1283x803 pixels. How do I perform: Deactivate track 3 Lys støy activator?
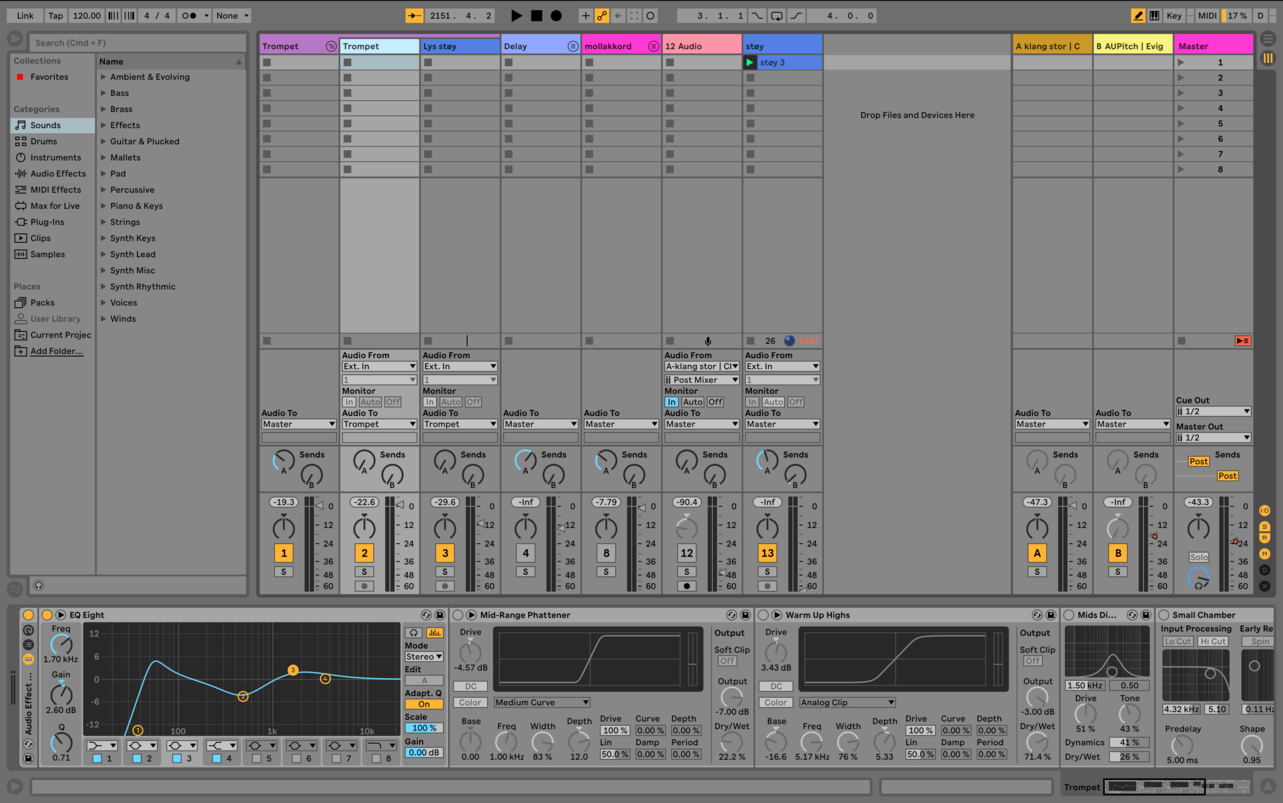(x=445, y=553)
